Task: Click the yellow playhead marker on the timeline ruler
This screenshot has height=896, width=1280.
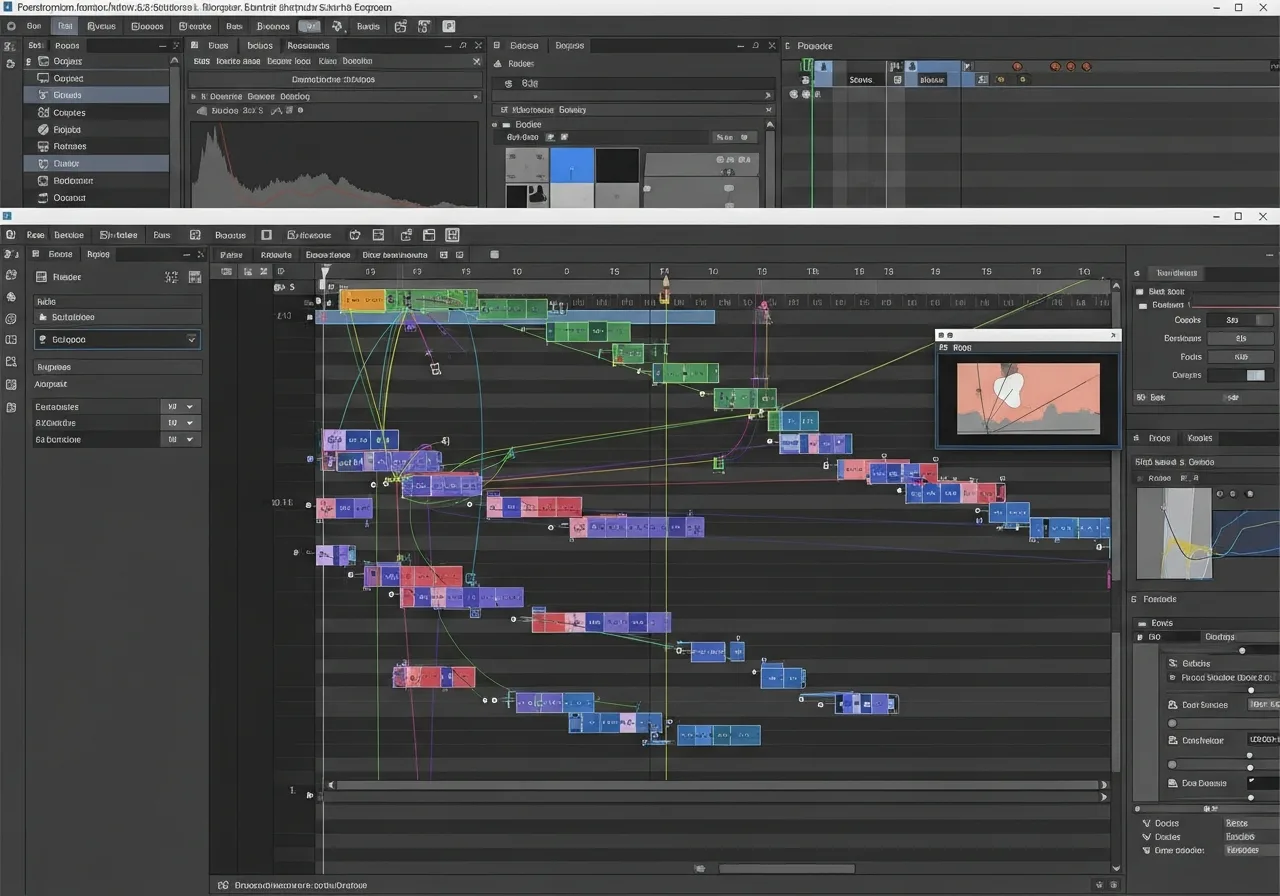Action: tap(664, 283)
